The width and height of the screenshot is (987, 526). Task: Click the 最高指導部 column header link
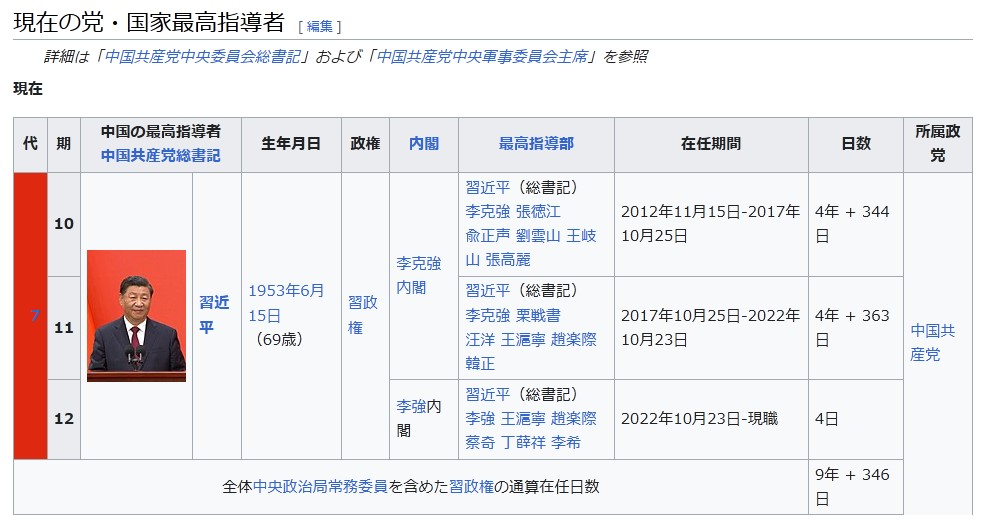click(x=536, y=143)
